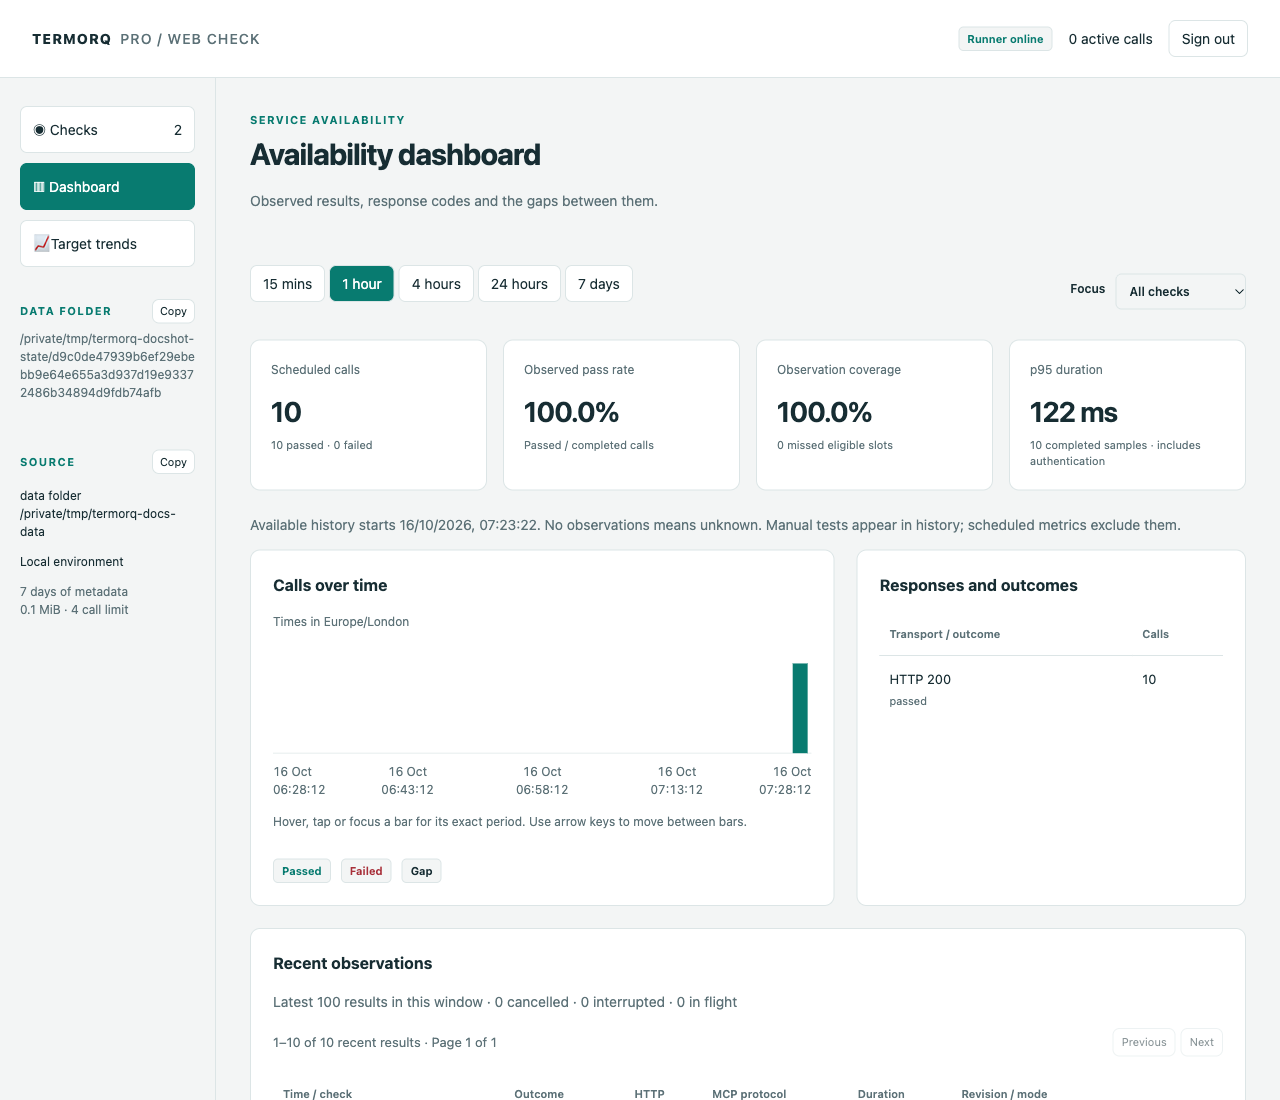
Task: Click the 07:28:12 axis label
Action: tap(785, 790)
